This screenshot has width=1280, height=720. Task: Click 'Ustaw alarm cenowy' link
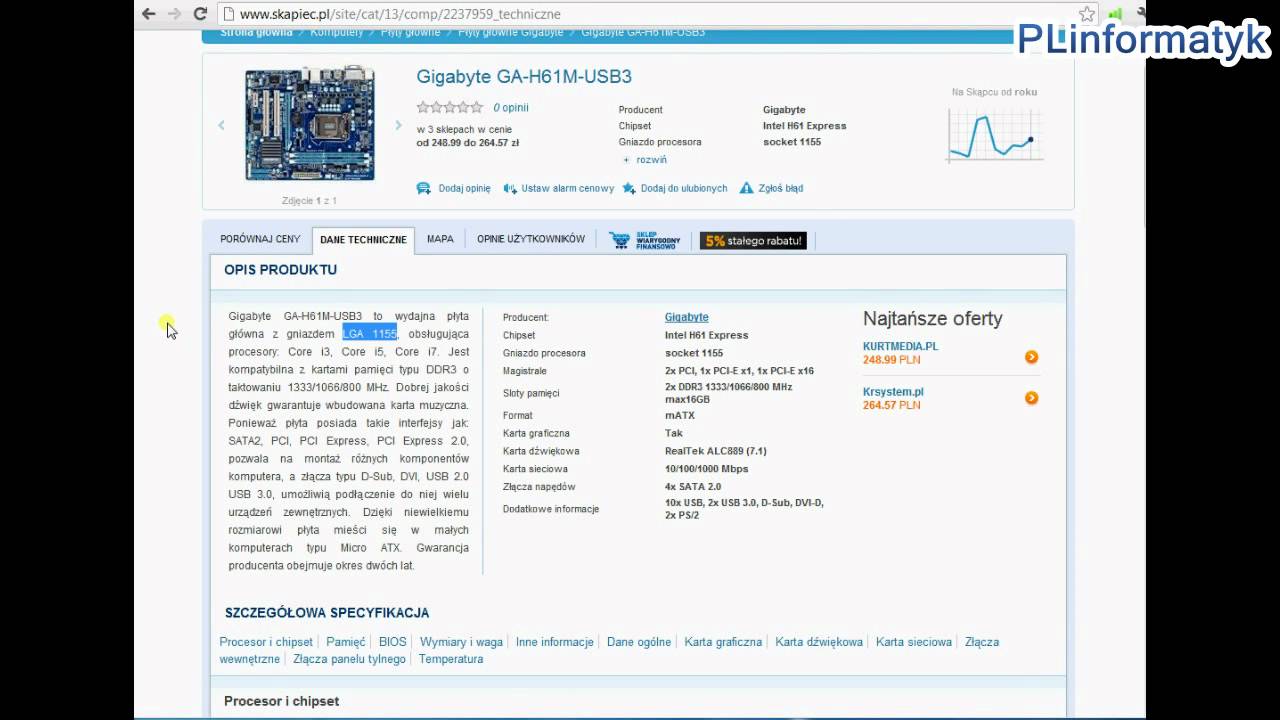click(x=567, y=188)
